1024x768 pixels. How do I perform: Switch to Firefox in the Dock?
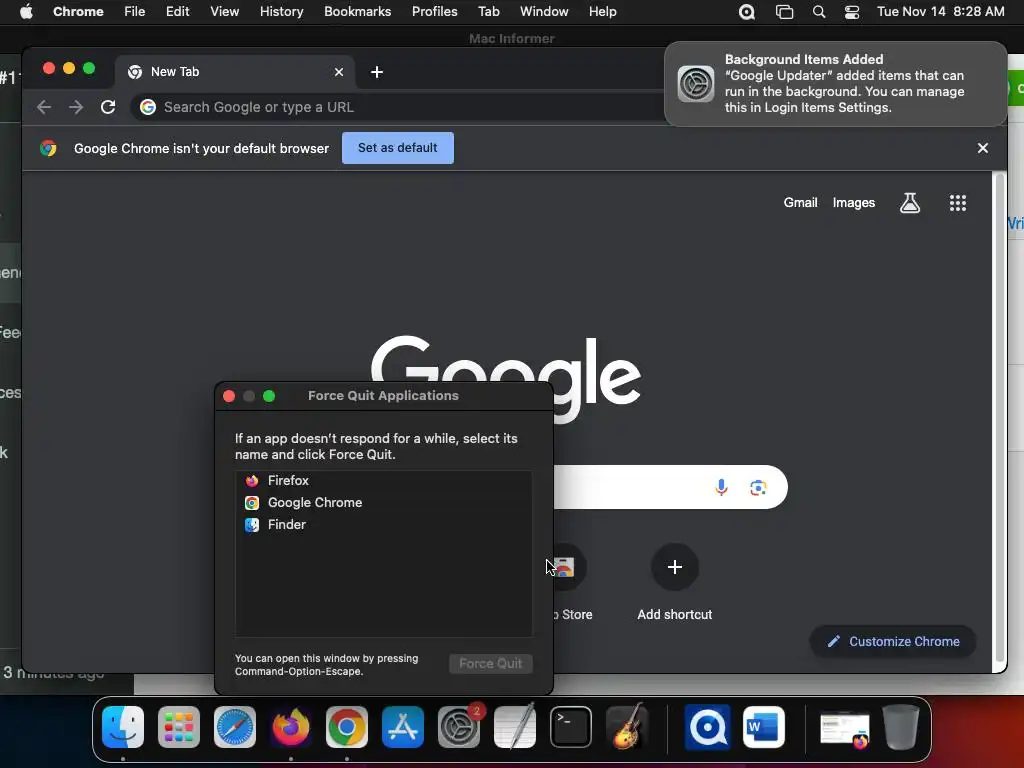pos(291,727)
